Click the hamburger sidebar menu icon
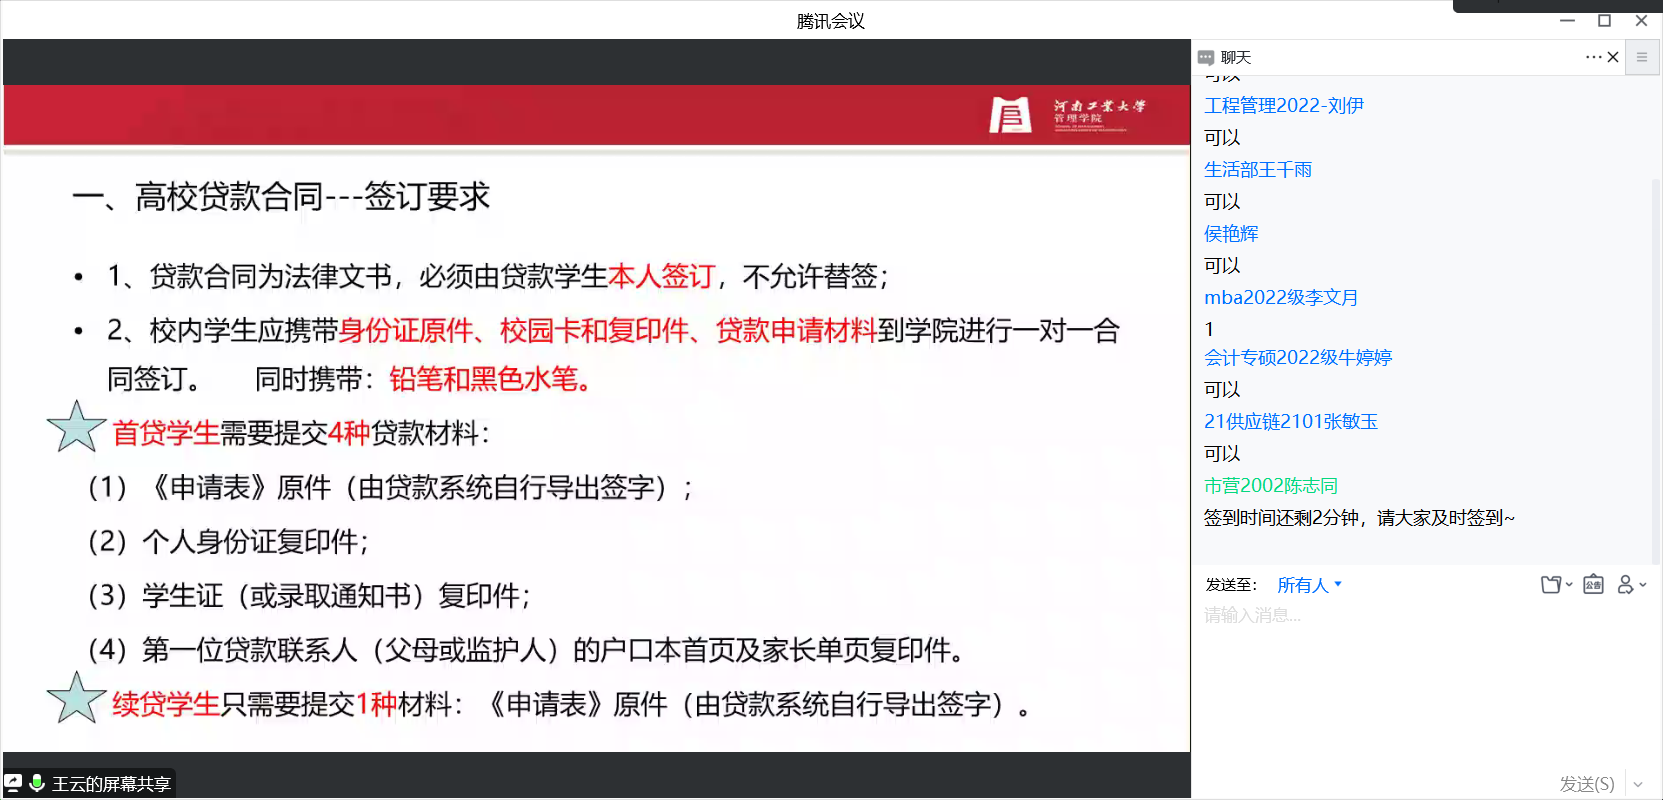The height and width of the screenshot is (800, 1663). pyautogui.click(x=1641, y=58)
